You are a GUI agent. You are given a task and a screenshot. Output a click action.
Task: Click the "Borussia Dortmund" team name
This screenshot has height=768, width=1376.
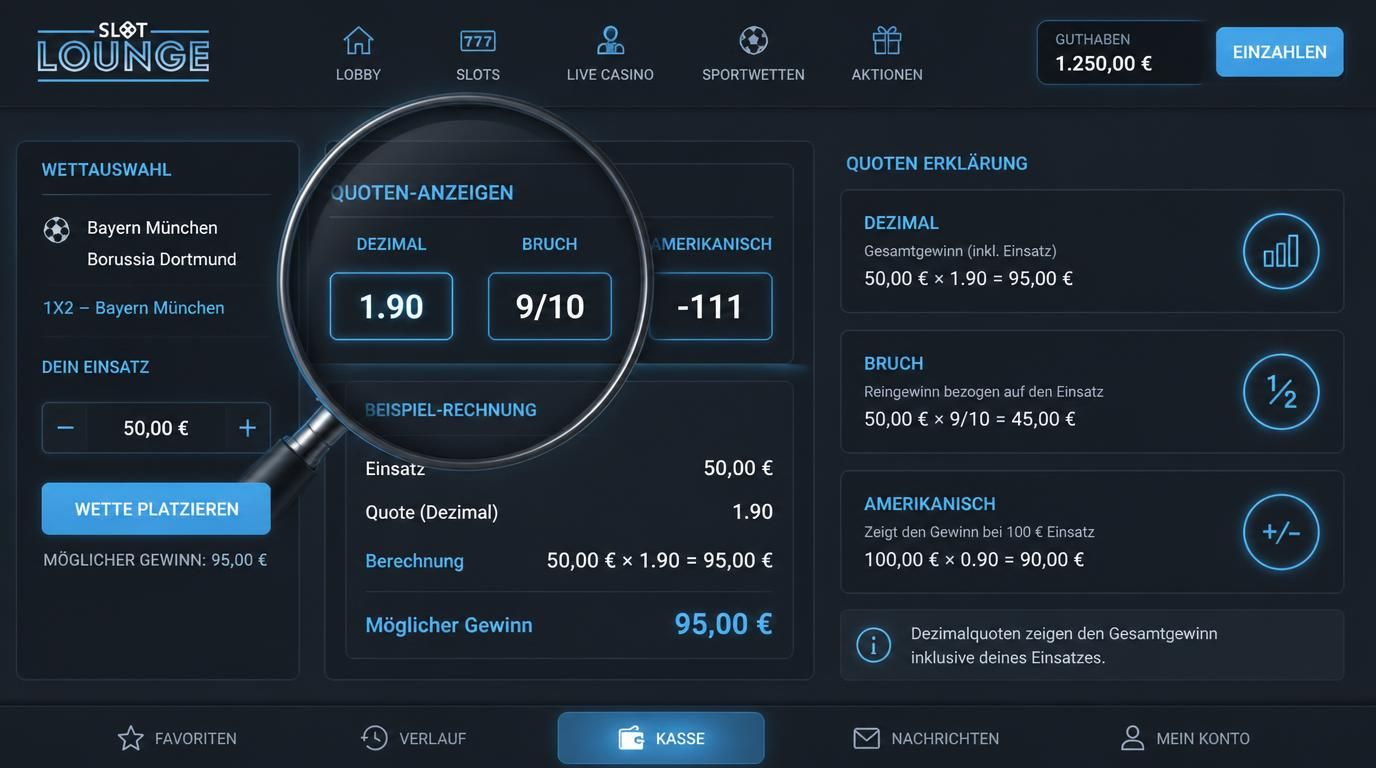coord(162,259)
